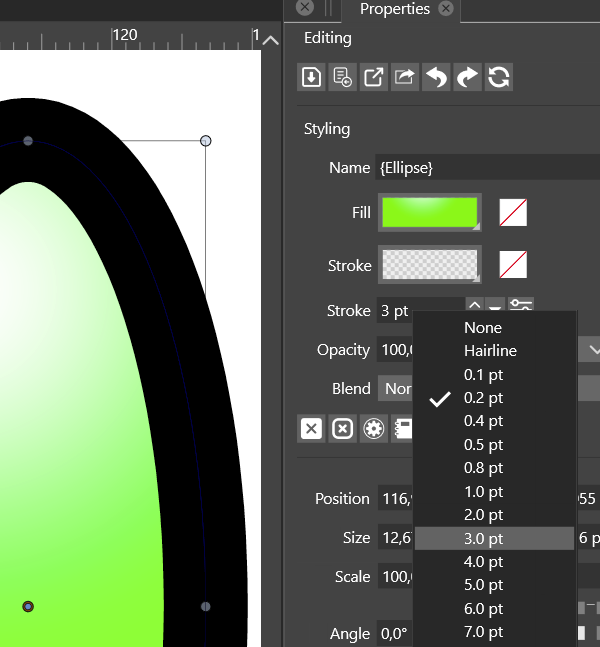Click the scroll-up chevron beside the ruler
This screenshot has height=647, width=600.
271,40
